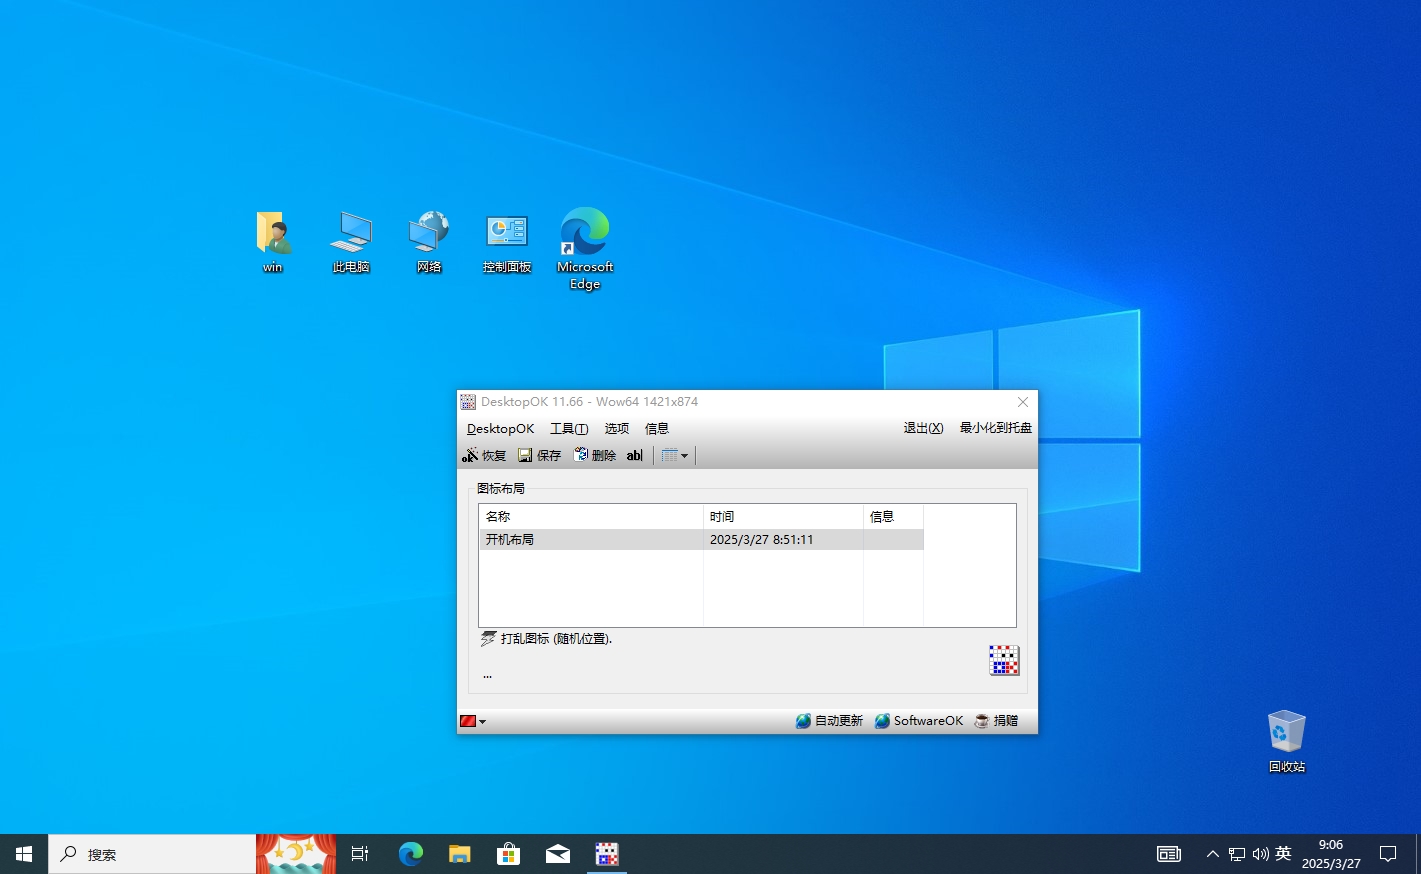Open the red flag language dropdown
The height and width of the screenshot is (874, 1421).
(473, 721)
